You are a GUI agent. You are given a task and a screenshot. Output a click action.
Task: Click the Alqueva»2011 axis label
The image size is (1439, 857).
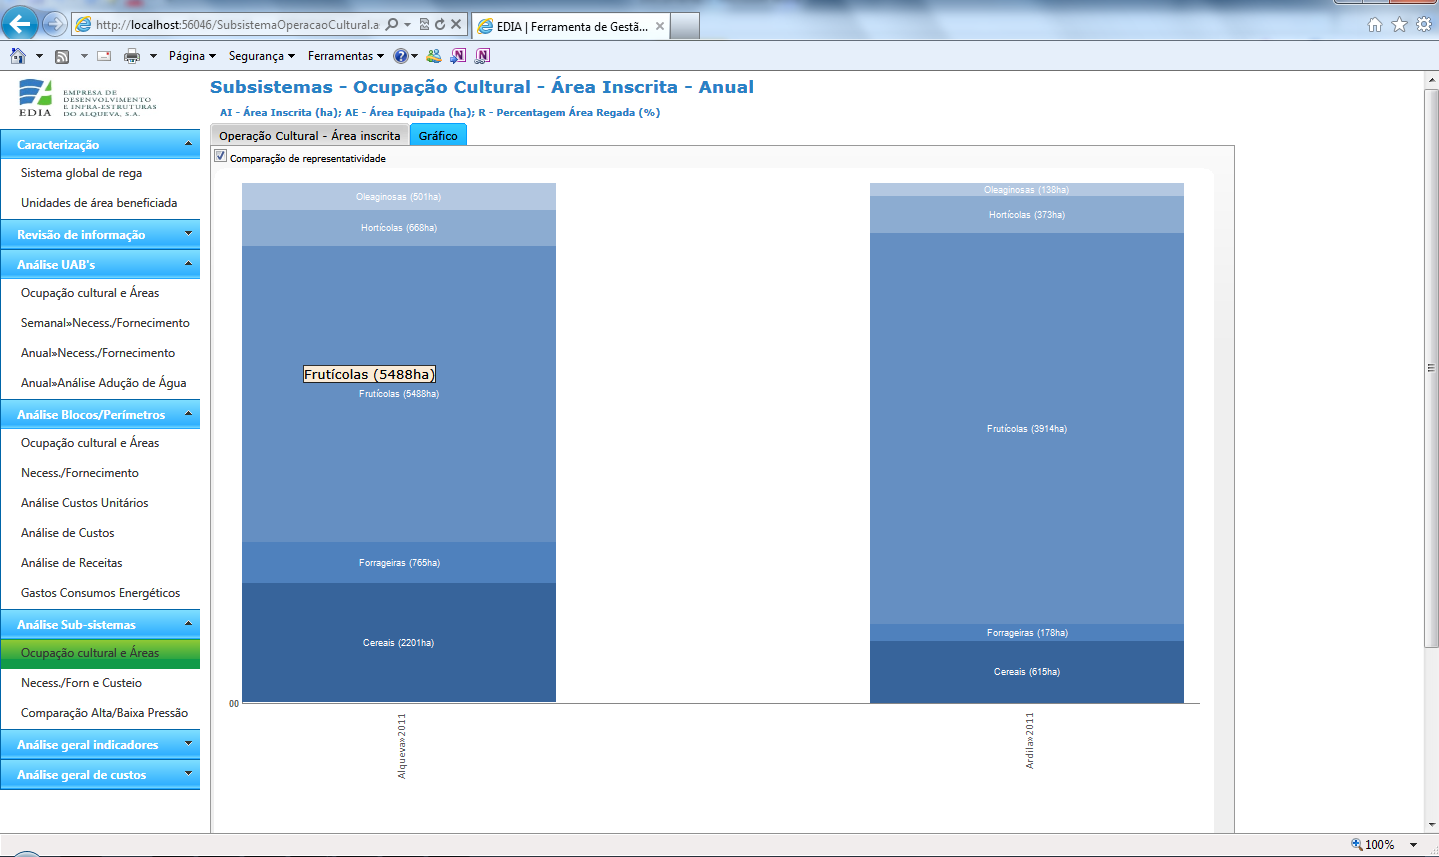click(402, 746)
